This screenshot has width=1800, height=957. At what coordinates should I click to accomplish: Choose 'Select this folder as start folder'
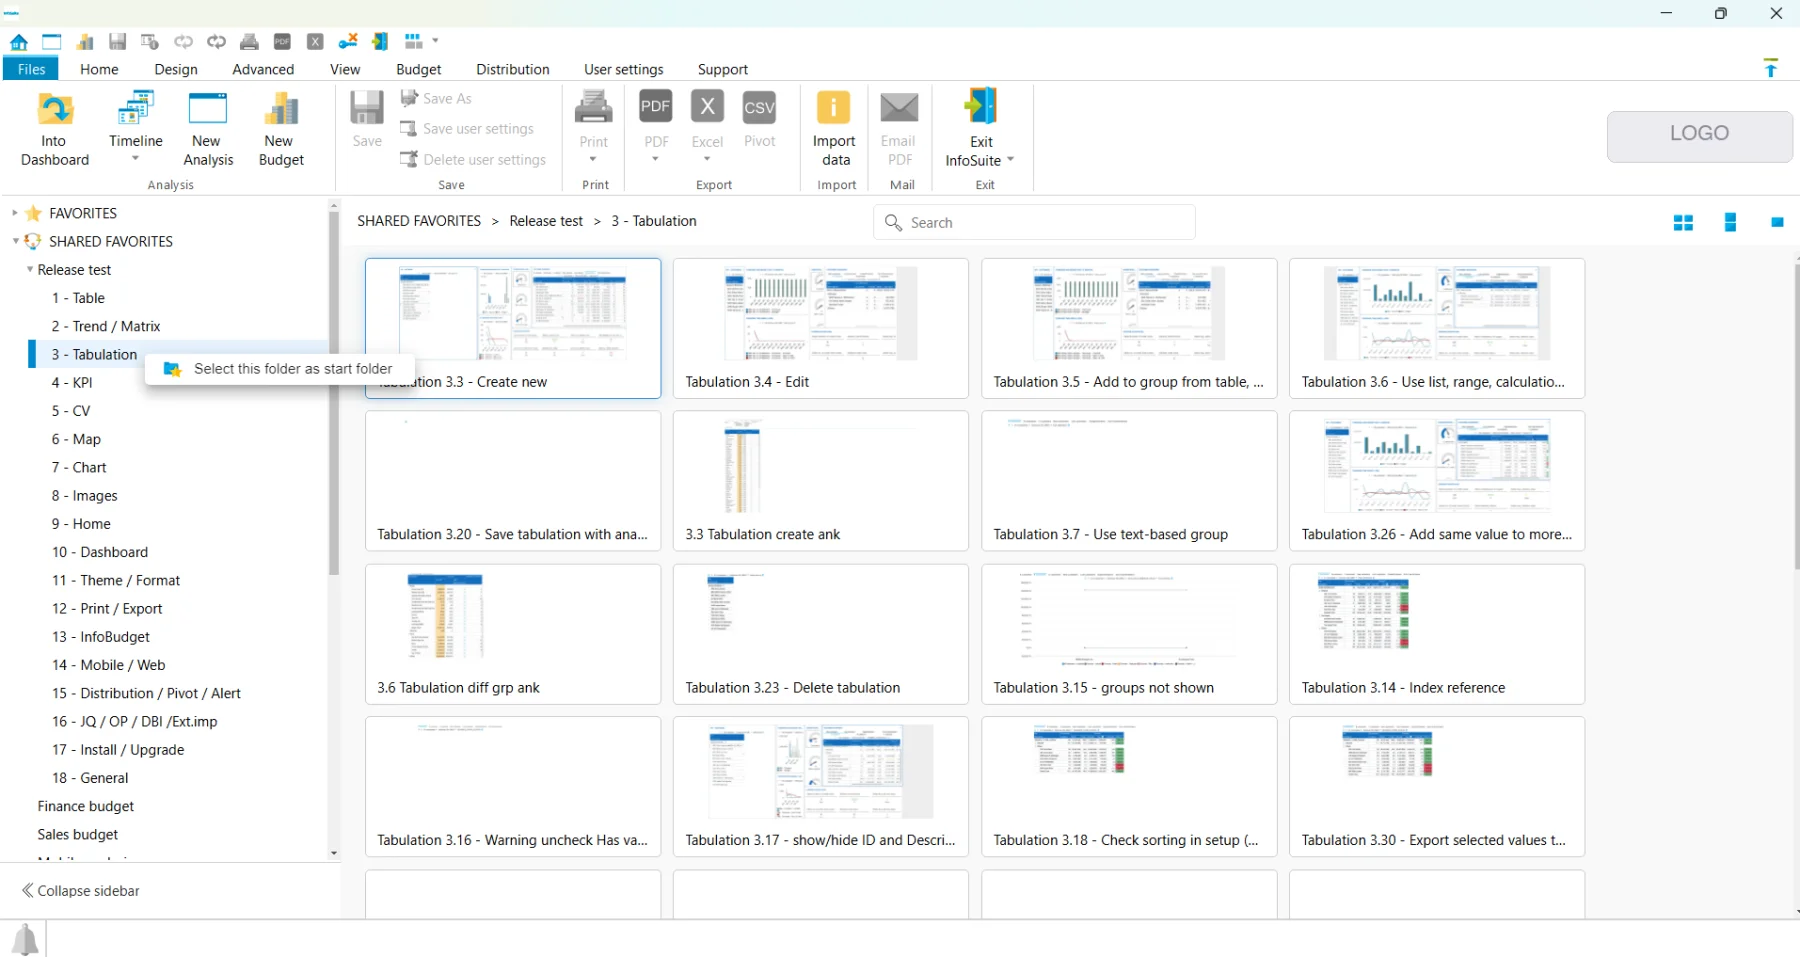click(280, 369)
